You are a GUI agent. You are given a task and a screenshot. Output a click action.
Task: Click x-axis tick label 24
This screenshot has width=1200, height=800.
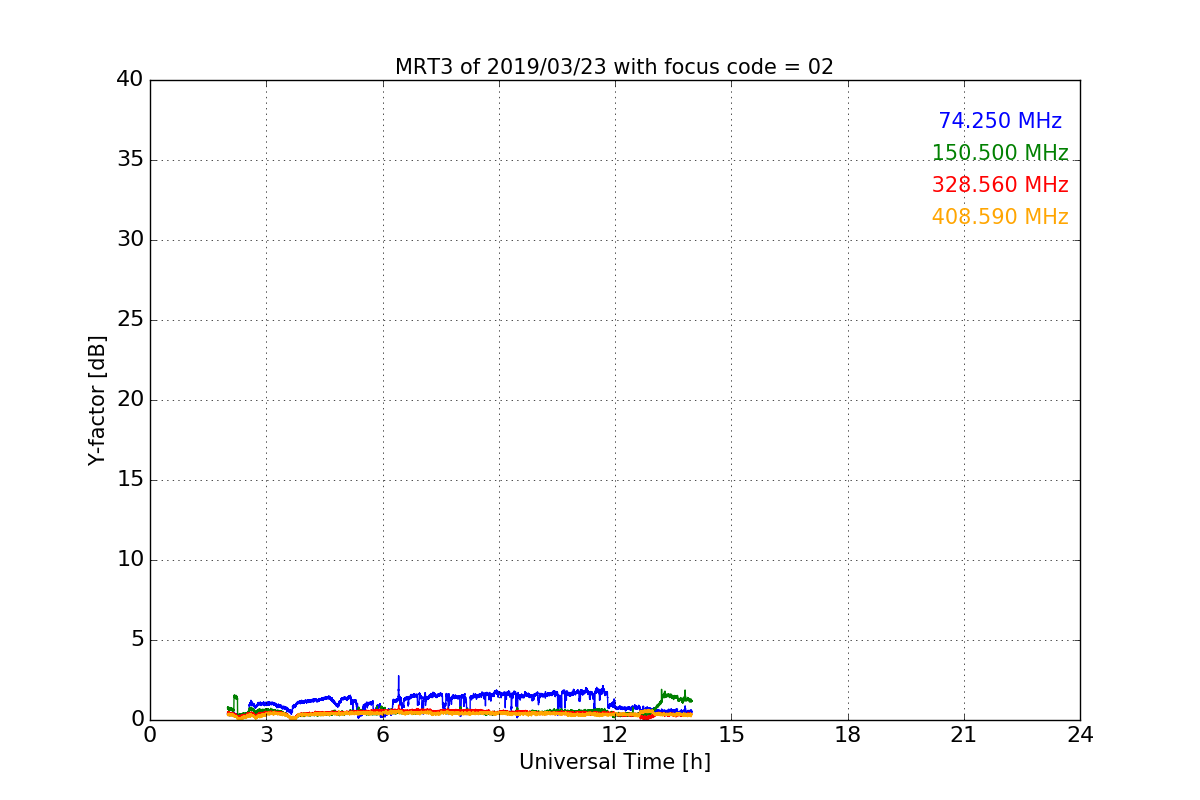(1080, 735)
